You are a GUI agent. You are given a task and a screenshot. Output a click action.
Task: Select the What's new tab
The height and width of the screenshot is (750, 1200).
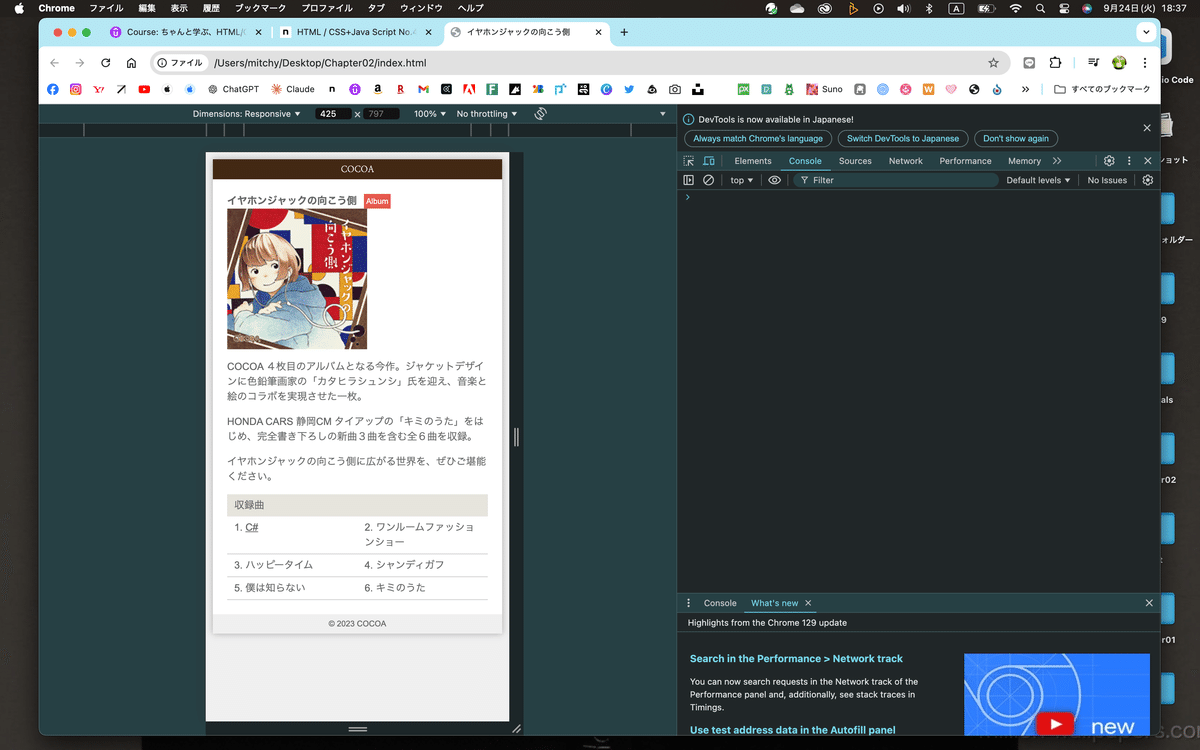pos(774,603)
